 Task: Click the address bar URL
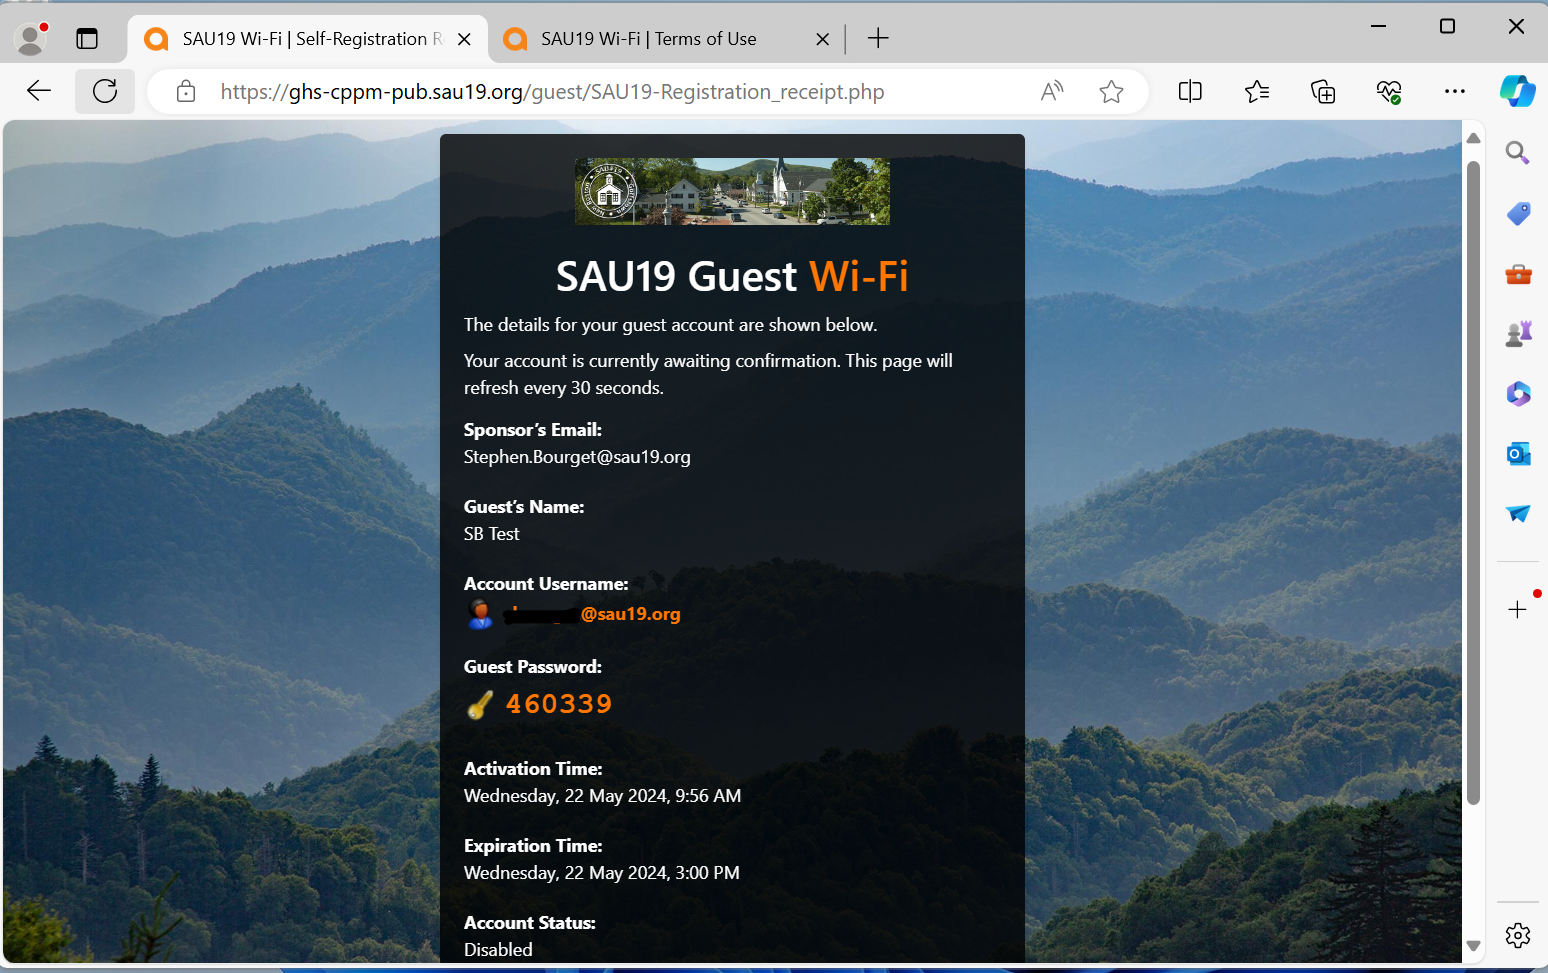tap(552, 92)
